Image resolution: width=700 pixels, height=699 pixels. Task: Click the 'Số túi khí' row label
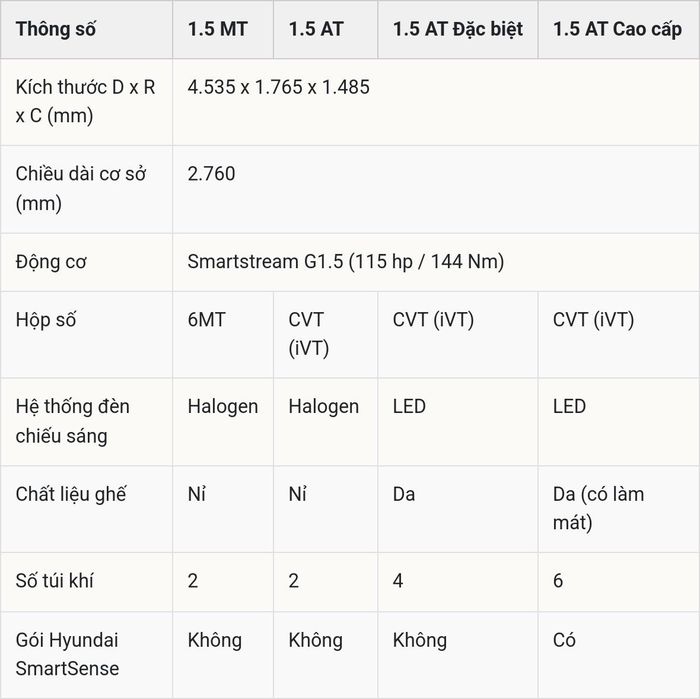pos(54,581)
